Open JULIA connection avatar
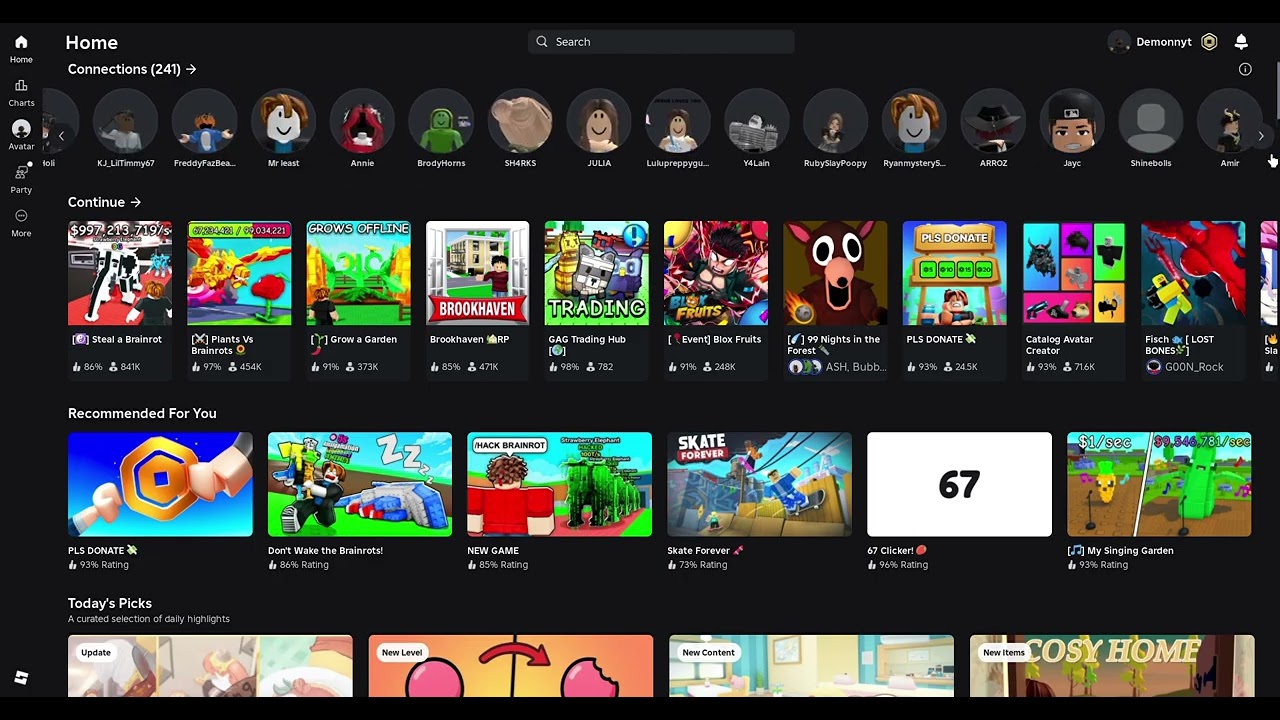This screenshot has width=1280, height=720. pyautogui.click(x=599, y=121)
